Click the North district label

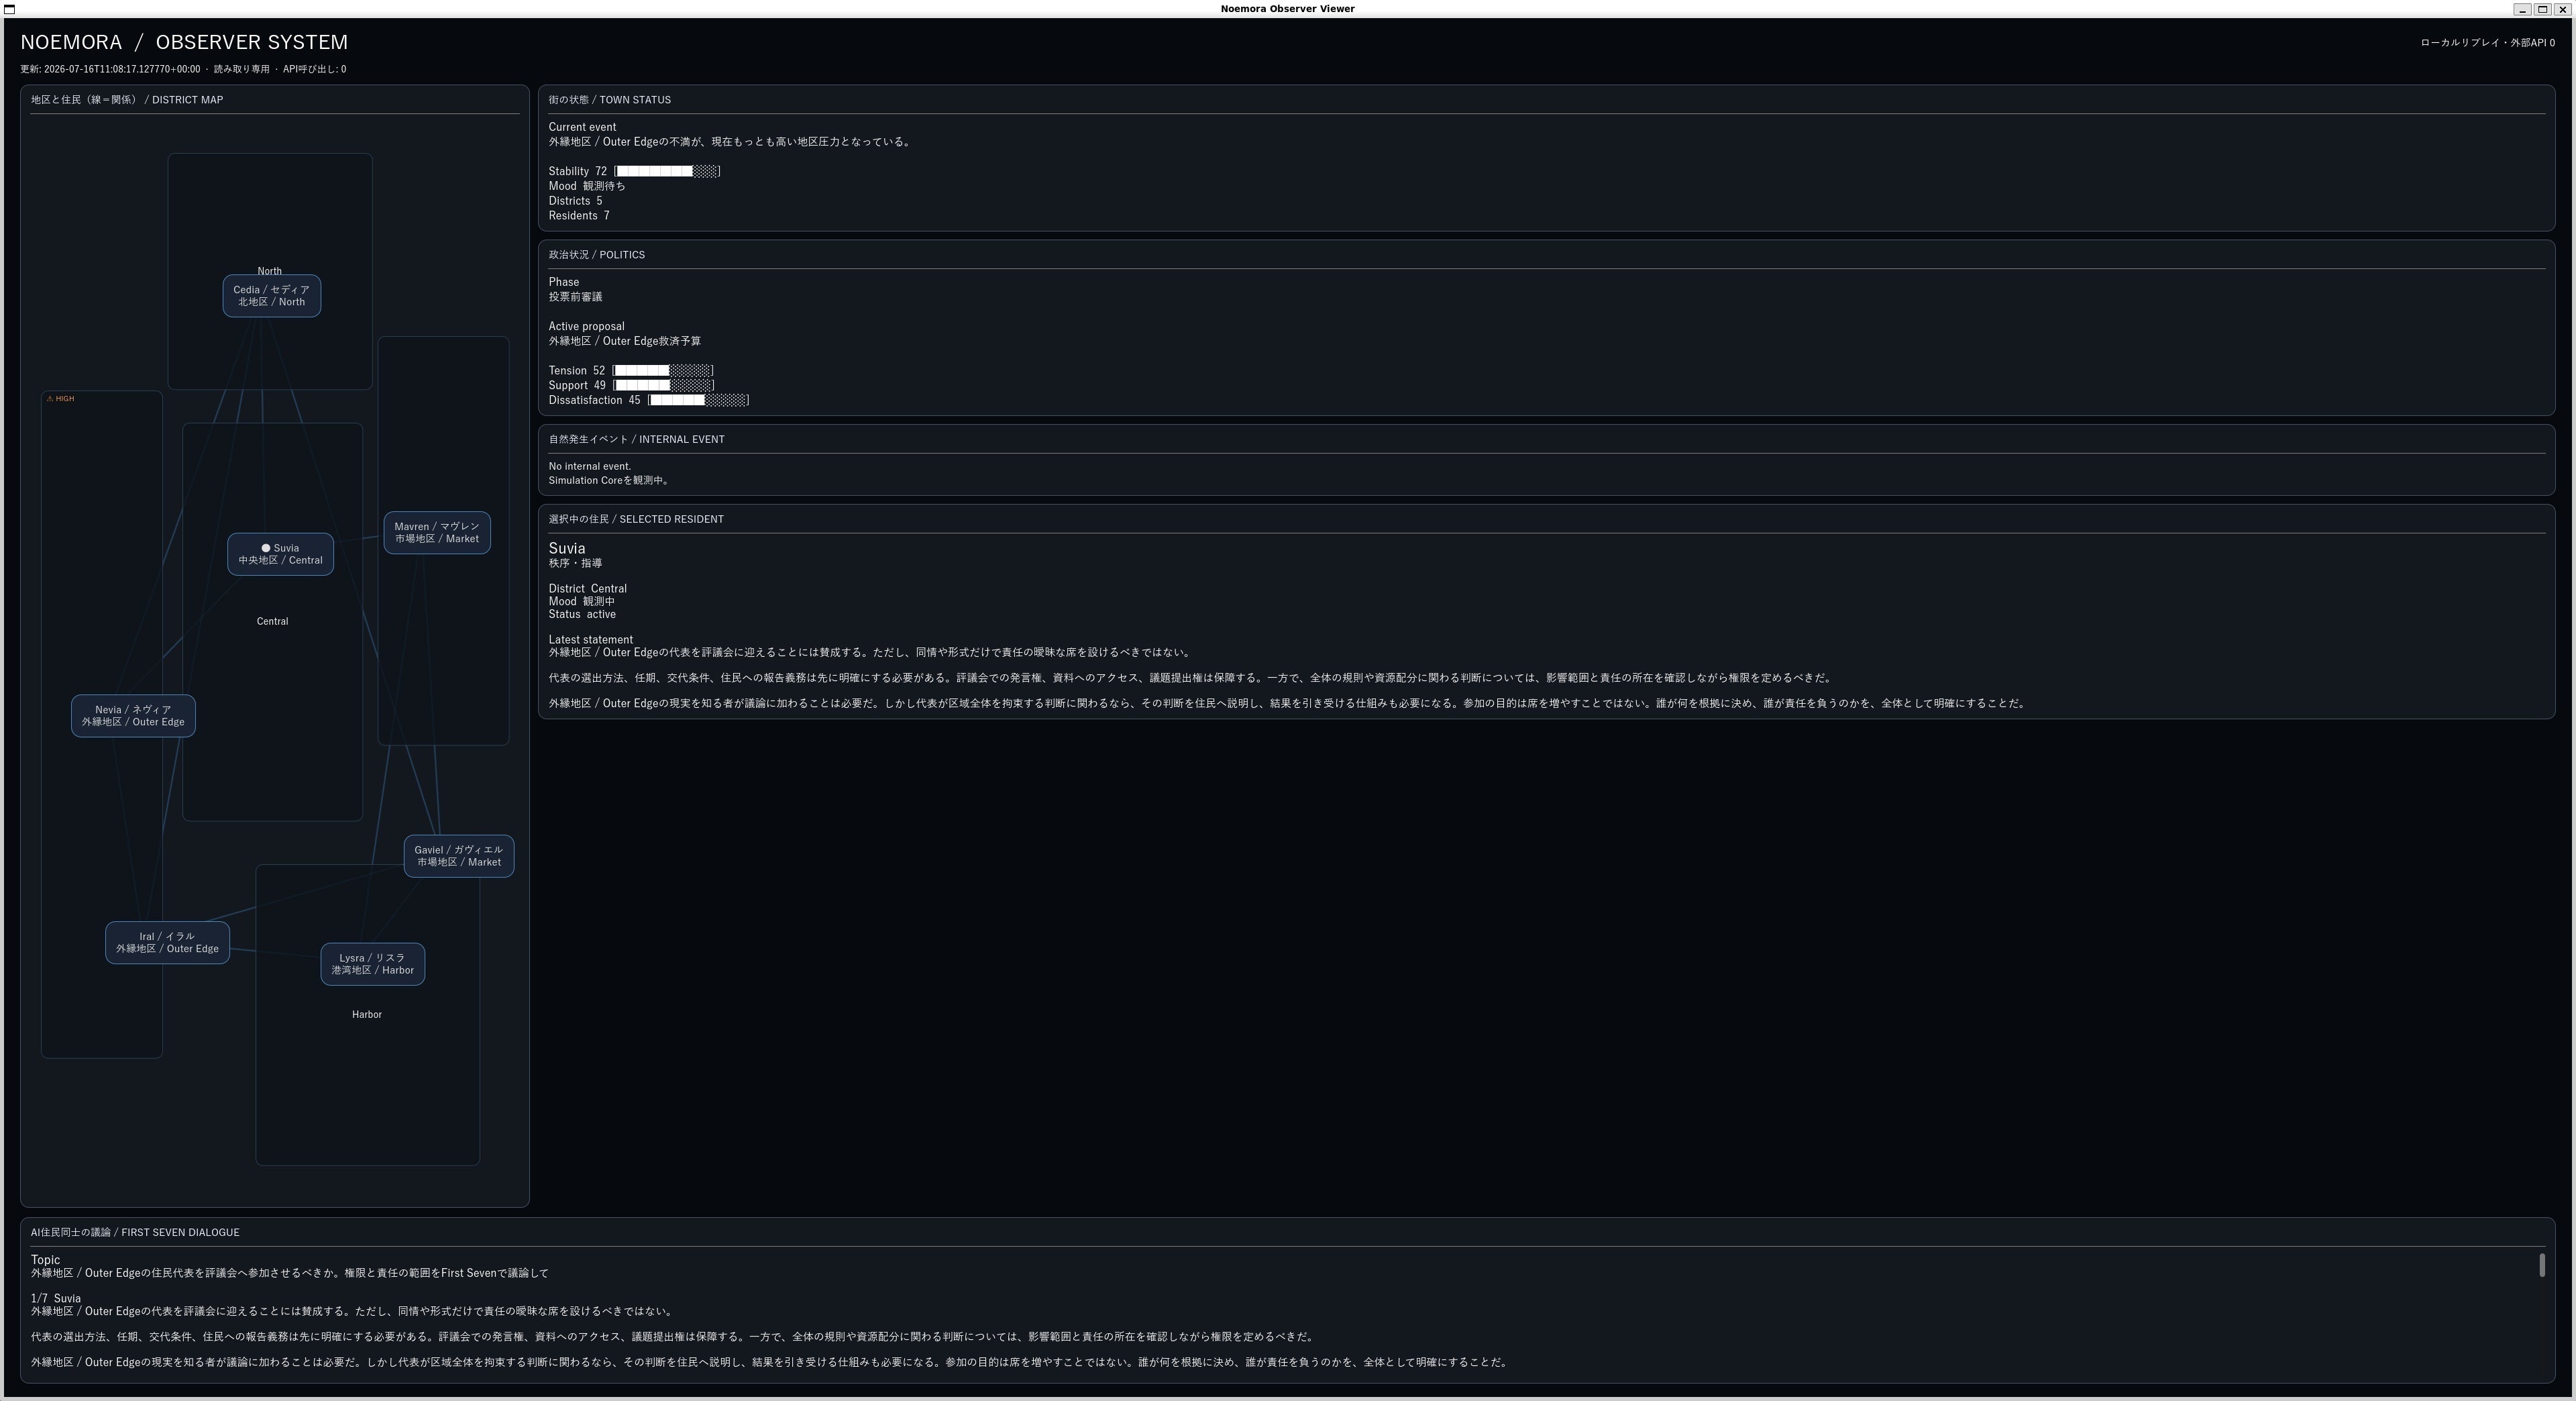269,271
